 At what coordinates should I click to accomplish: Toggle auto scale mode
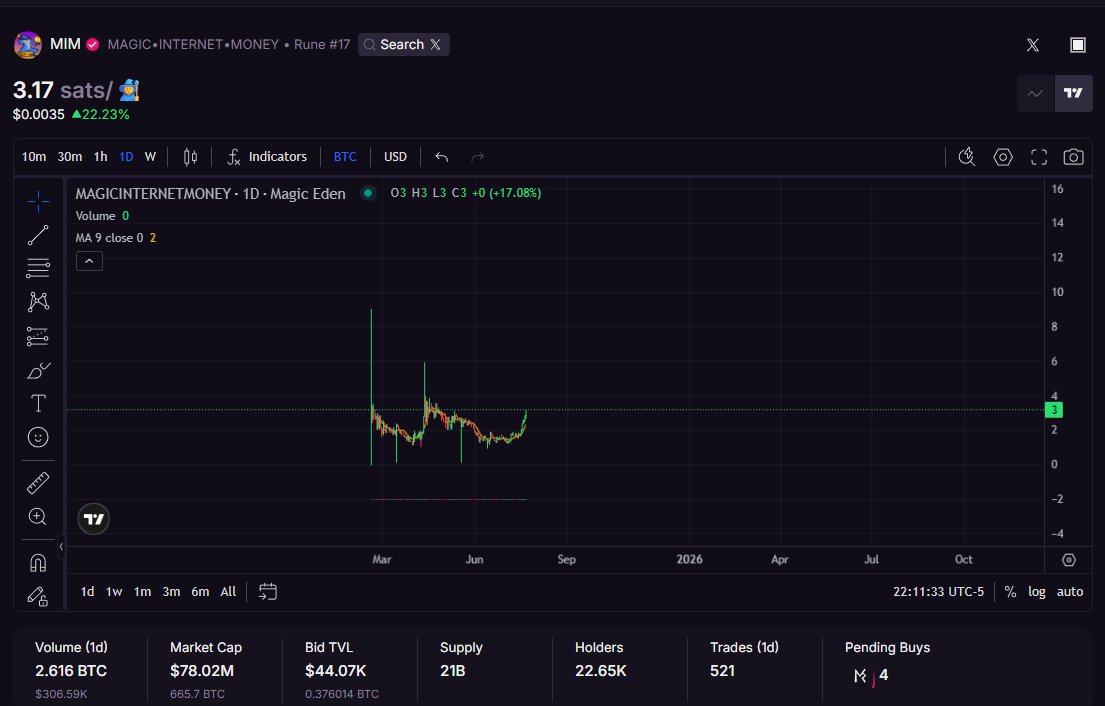pyautogui.click(x=1070, y=592)
